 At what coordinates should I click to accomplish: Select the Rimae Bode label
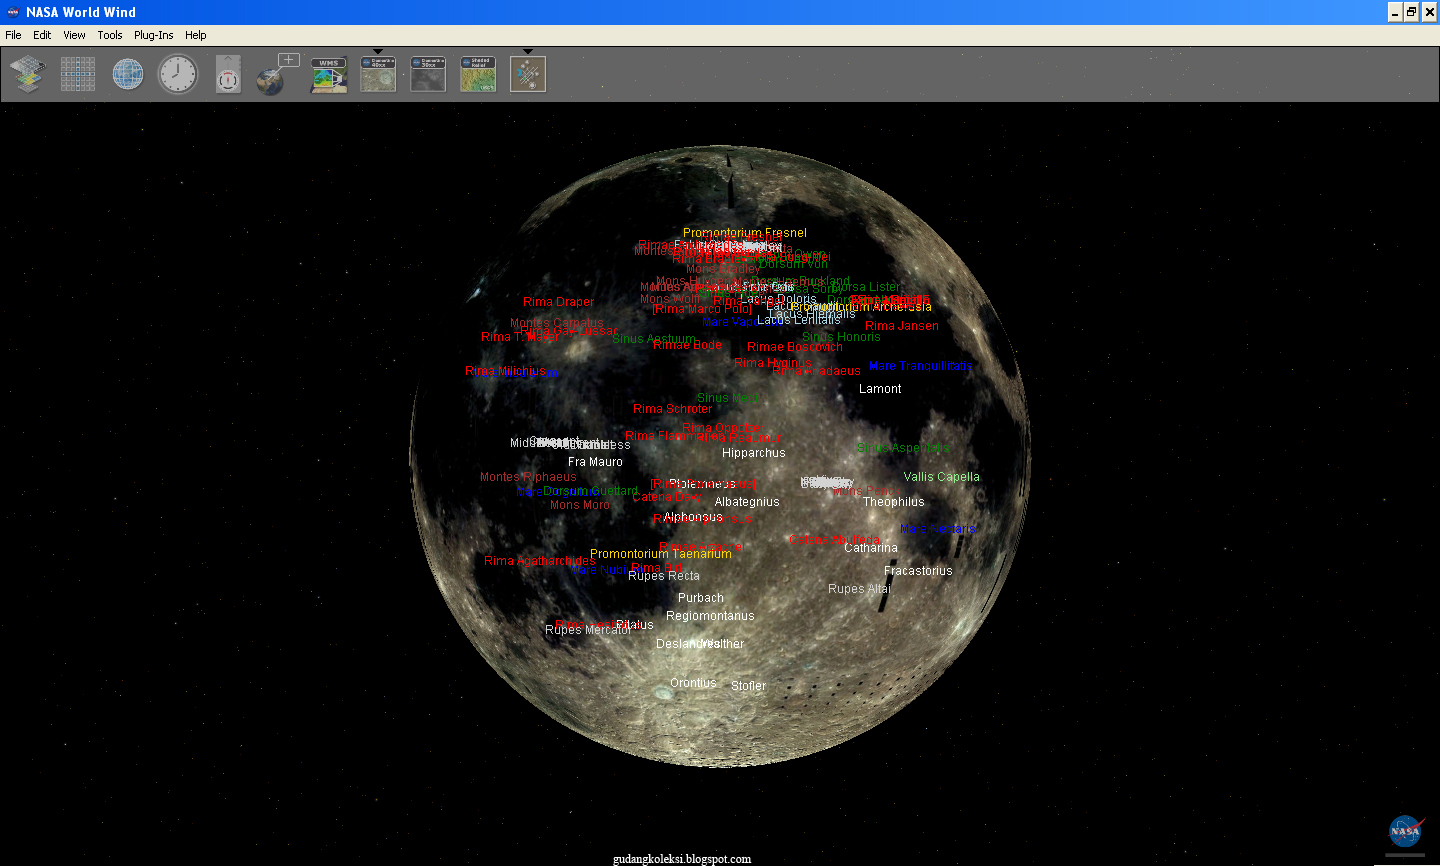[x=687, y=345]
